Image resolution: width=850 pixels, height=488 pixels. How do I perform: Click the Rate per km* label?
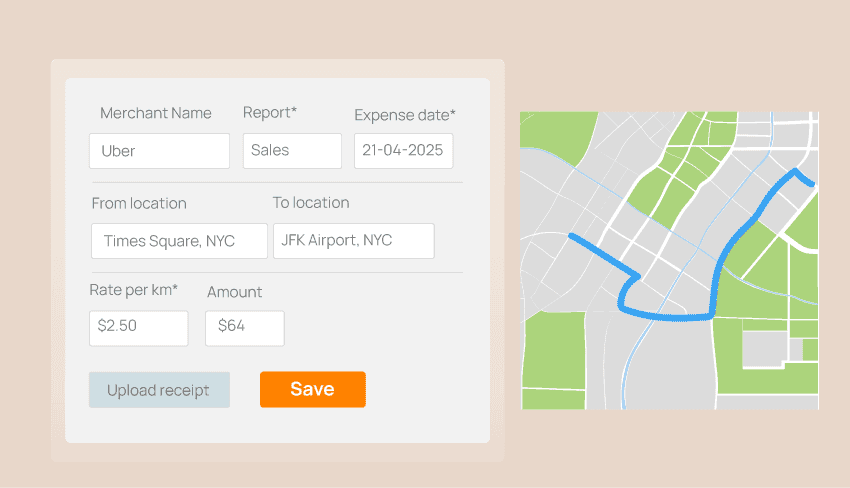coord(133,290)
